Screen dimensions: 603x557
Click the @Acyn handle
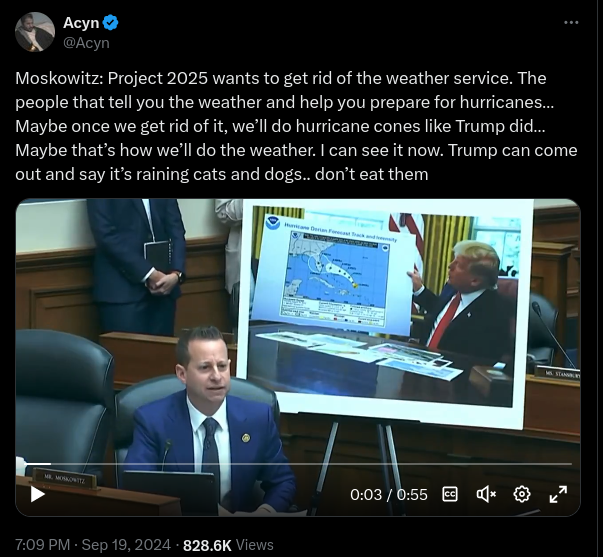coord(86,43)
